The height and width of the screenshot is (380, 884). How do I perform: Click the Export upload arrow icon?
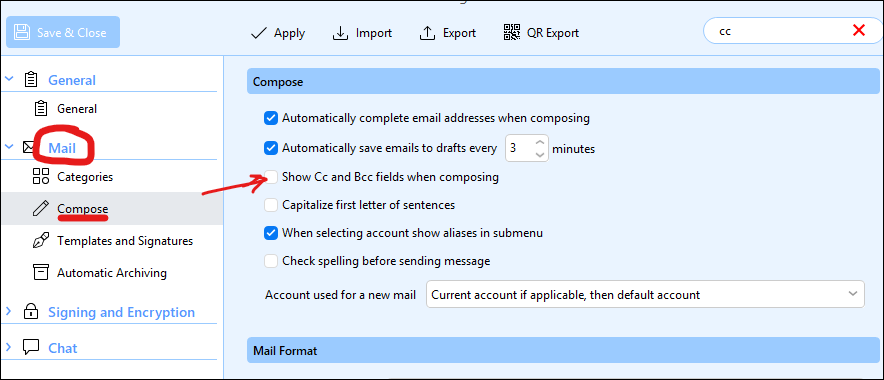click(427, 33)
